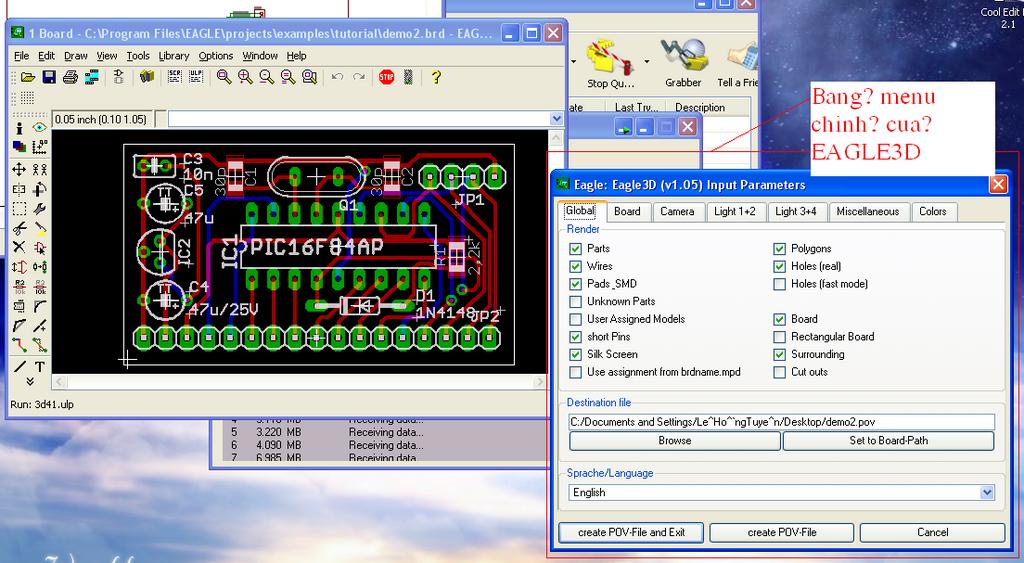This screenshot has height=563, width=1024.
Task: Select the Show eye icon tool
Action: (x=40, y=128)
